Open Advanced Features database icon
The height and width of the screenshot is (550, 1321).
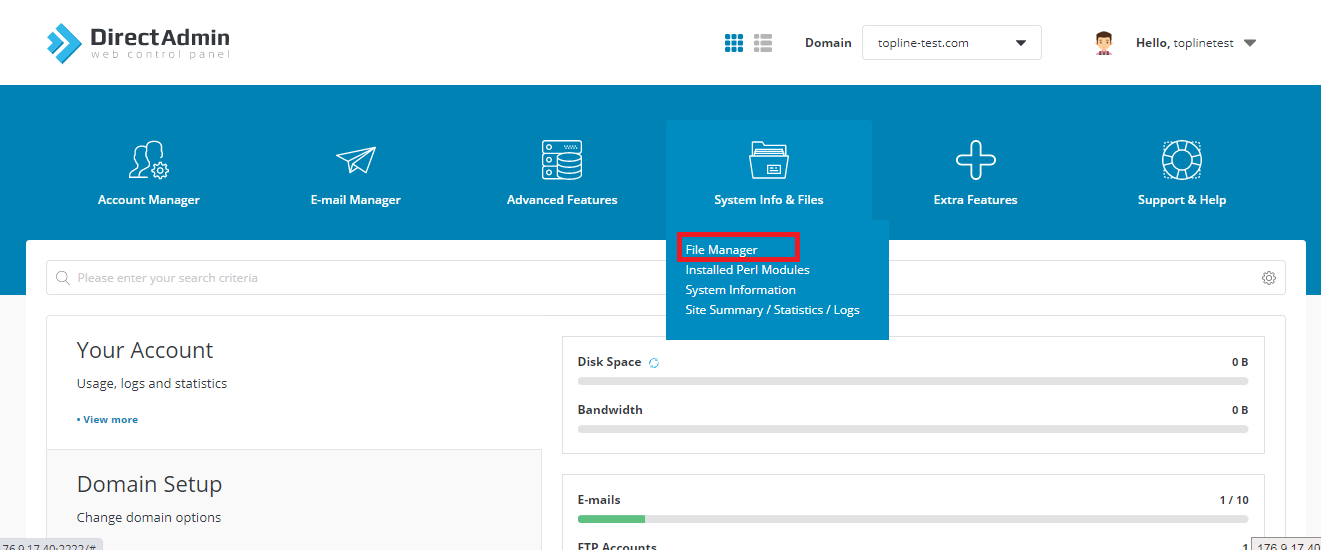(x=562, y=160)
